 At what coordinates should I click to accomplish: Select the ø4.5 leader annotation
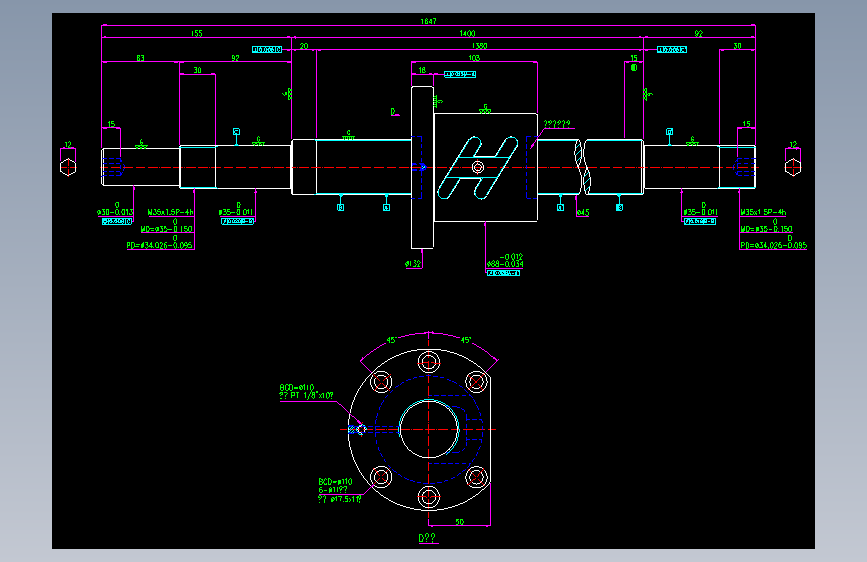pos(583,212)
